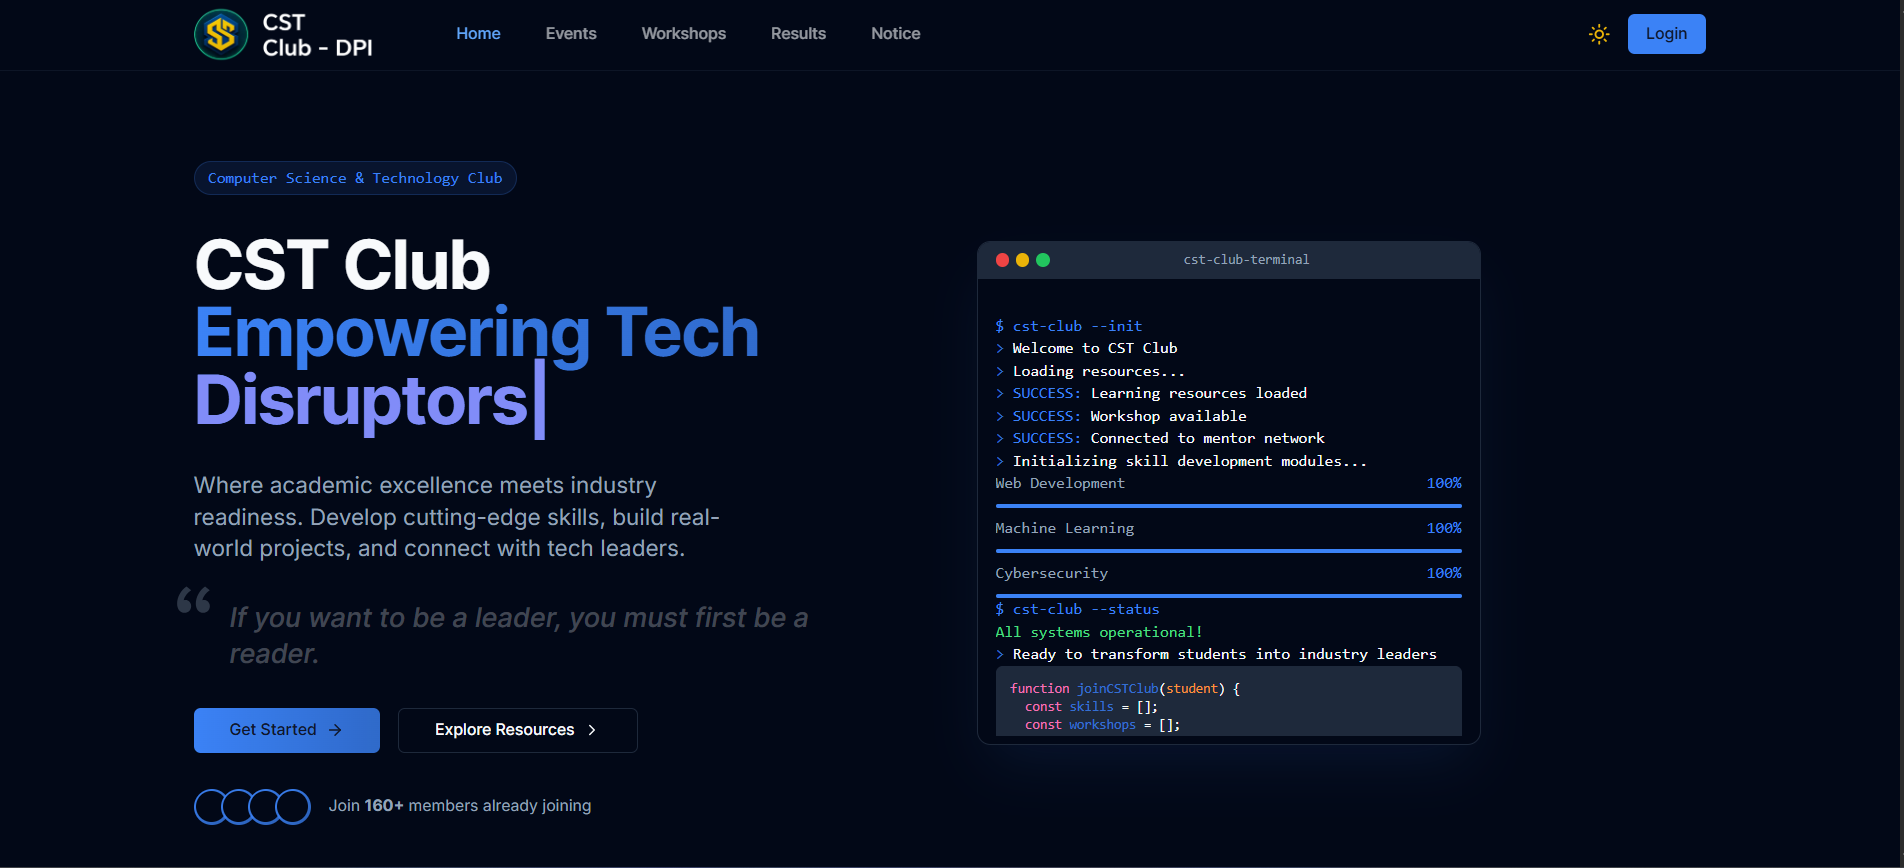Click the Cybersecurity progress bar
The width and height of the screenshot is (1904, 868).
pos(1228,596)
